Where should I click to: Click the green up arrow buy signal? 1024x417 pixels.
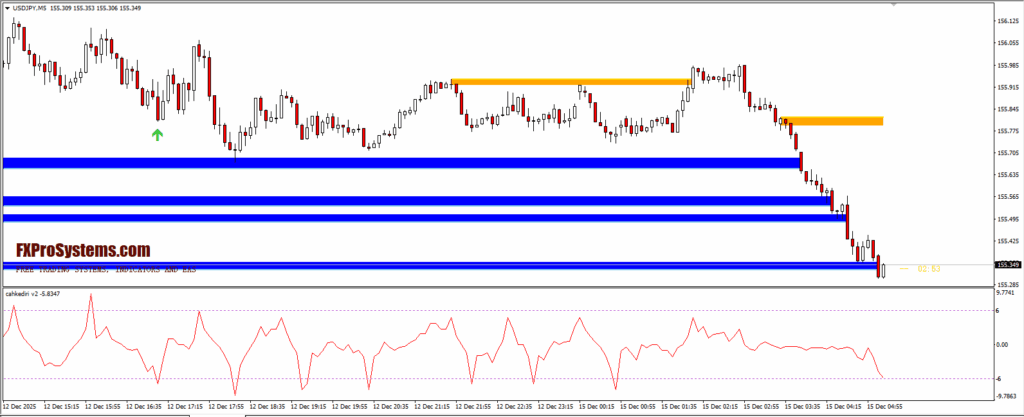[x=157, y=134]
